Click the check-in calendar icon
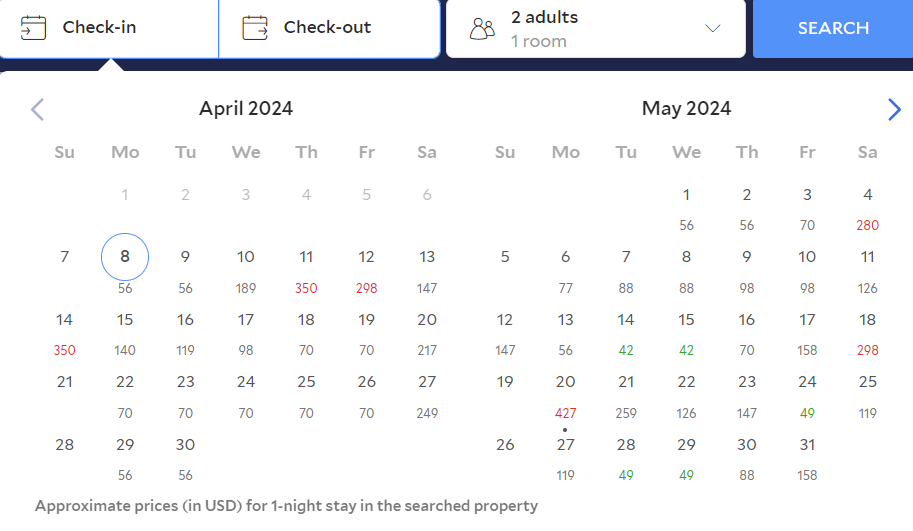The height and width of the screenshot is (531, 913). coord(34,27)
